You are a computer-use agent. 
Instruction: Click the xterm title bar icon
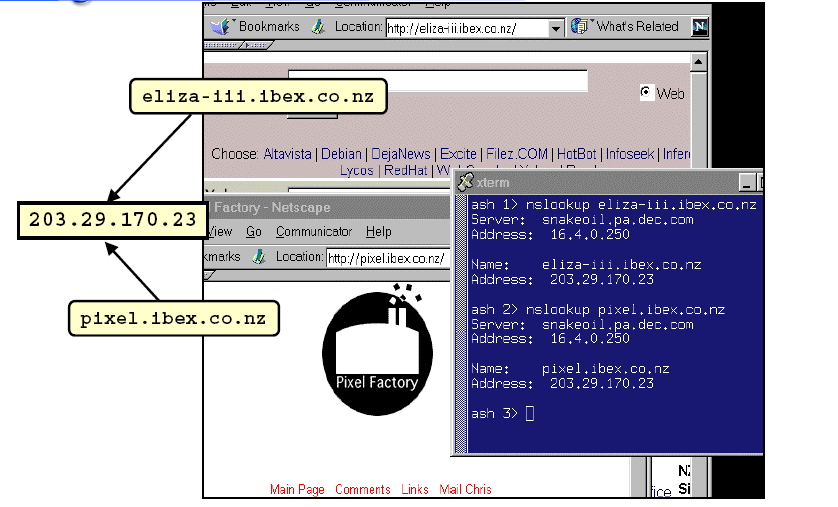pyautogui.click(x=466, y=182)
